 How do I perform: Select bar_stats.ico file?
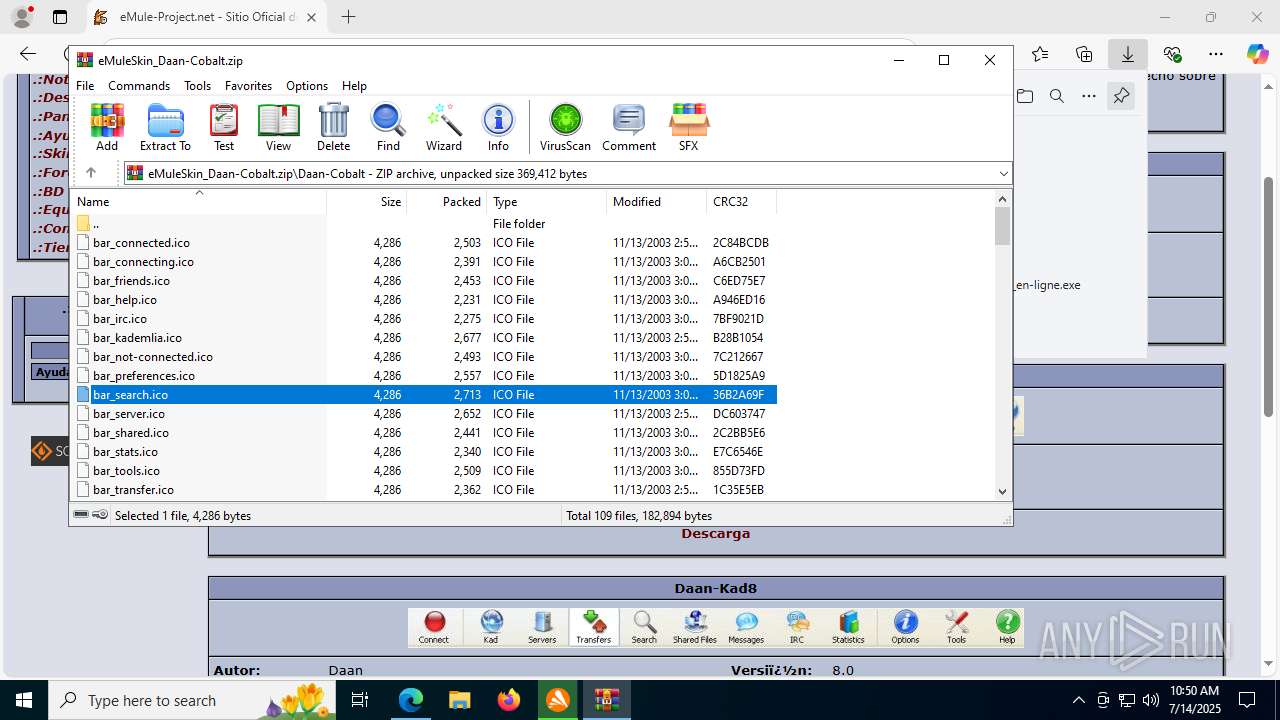coord(424,451)
